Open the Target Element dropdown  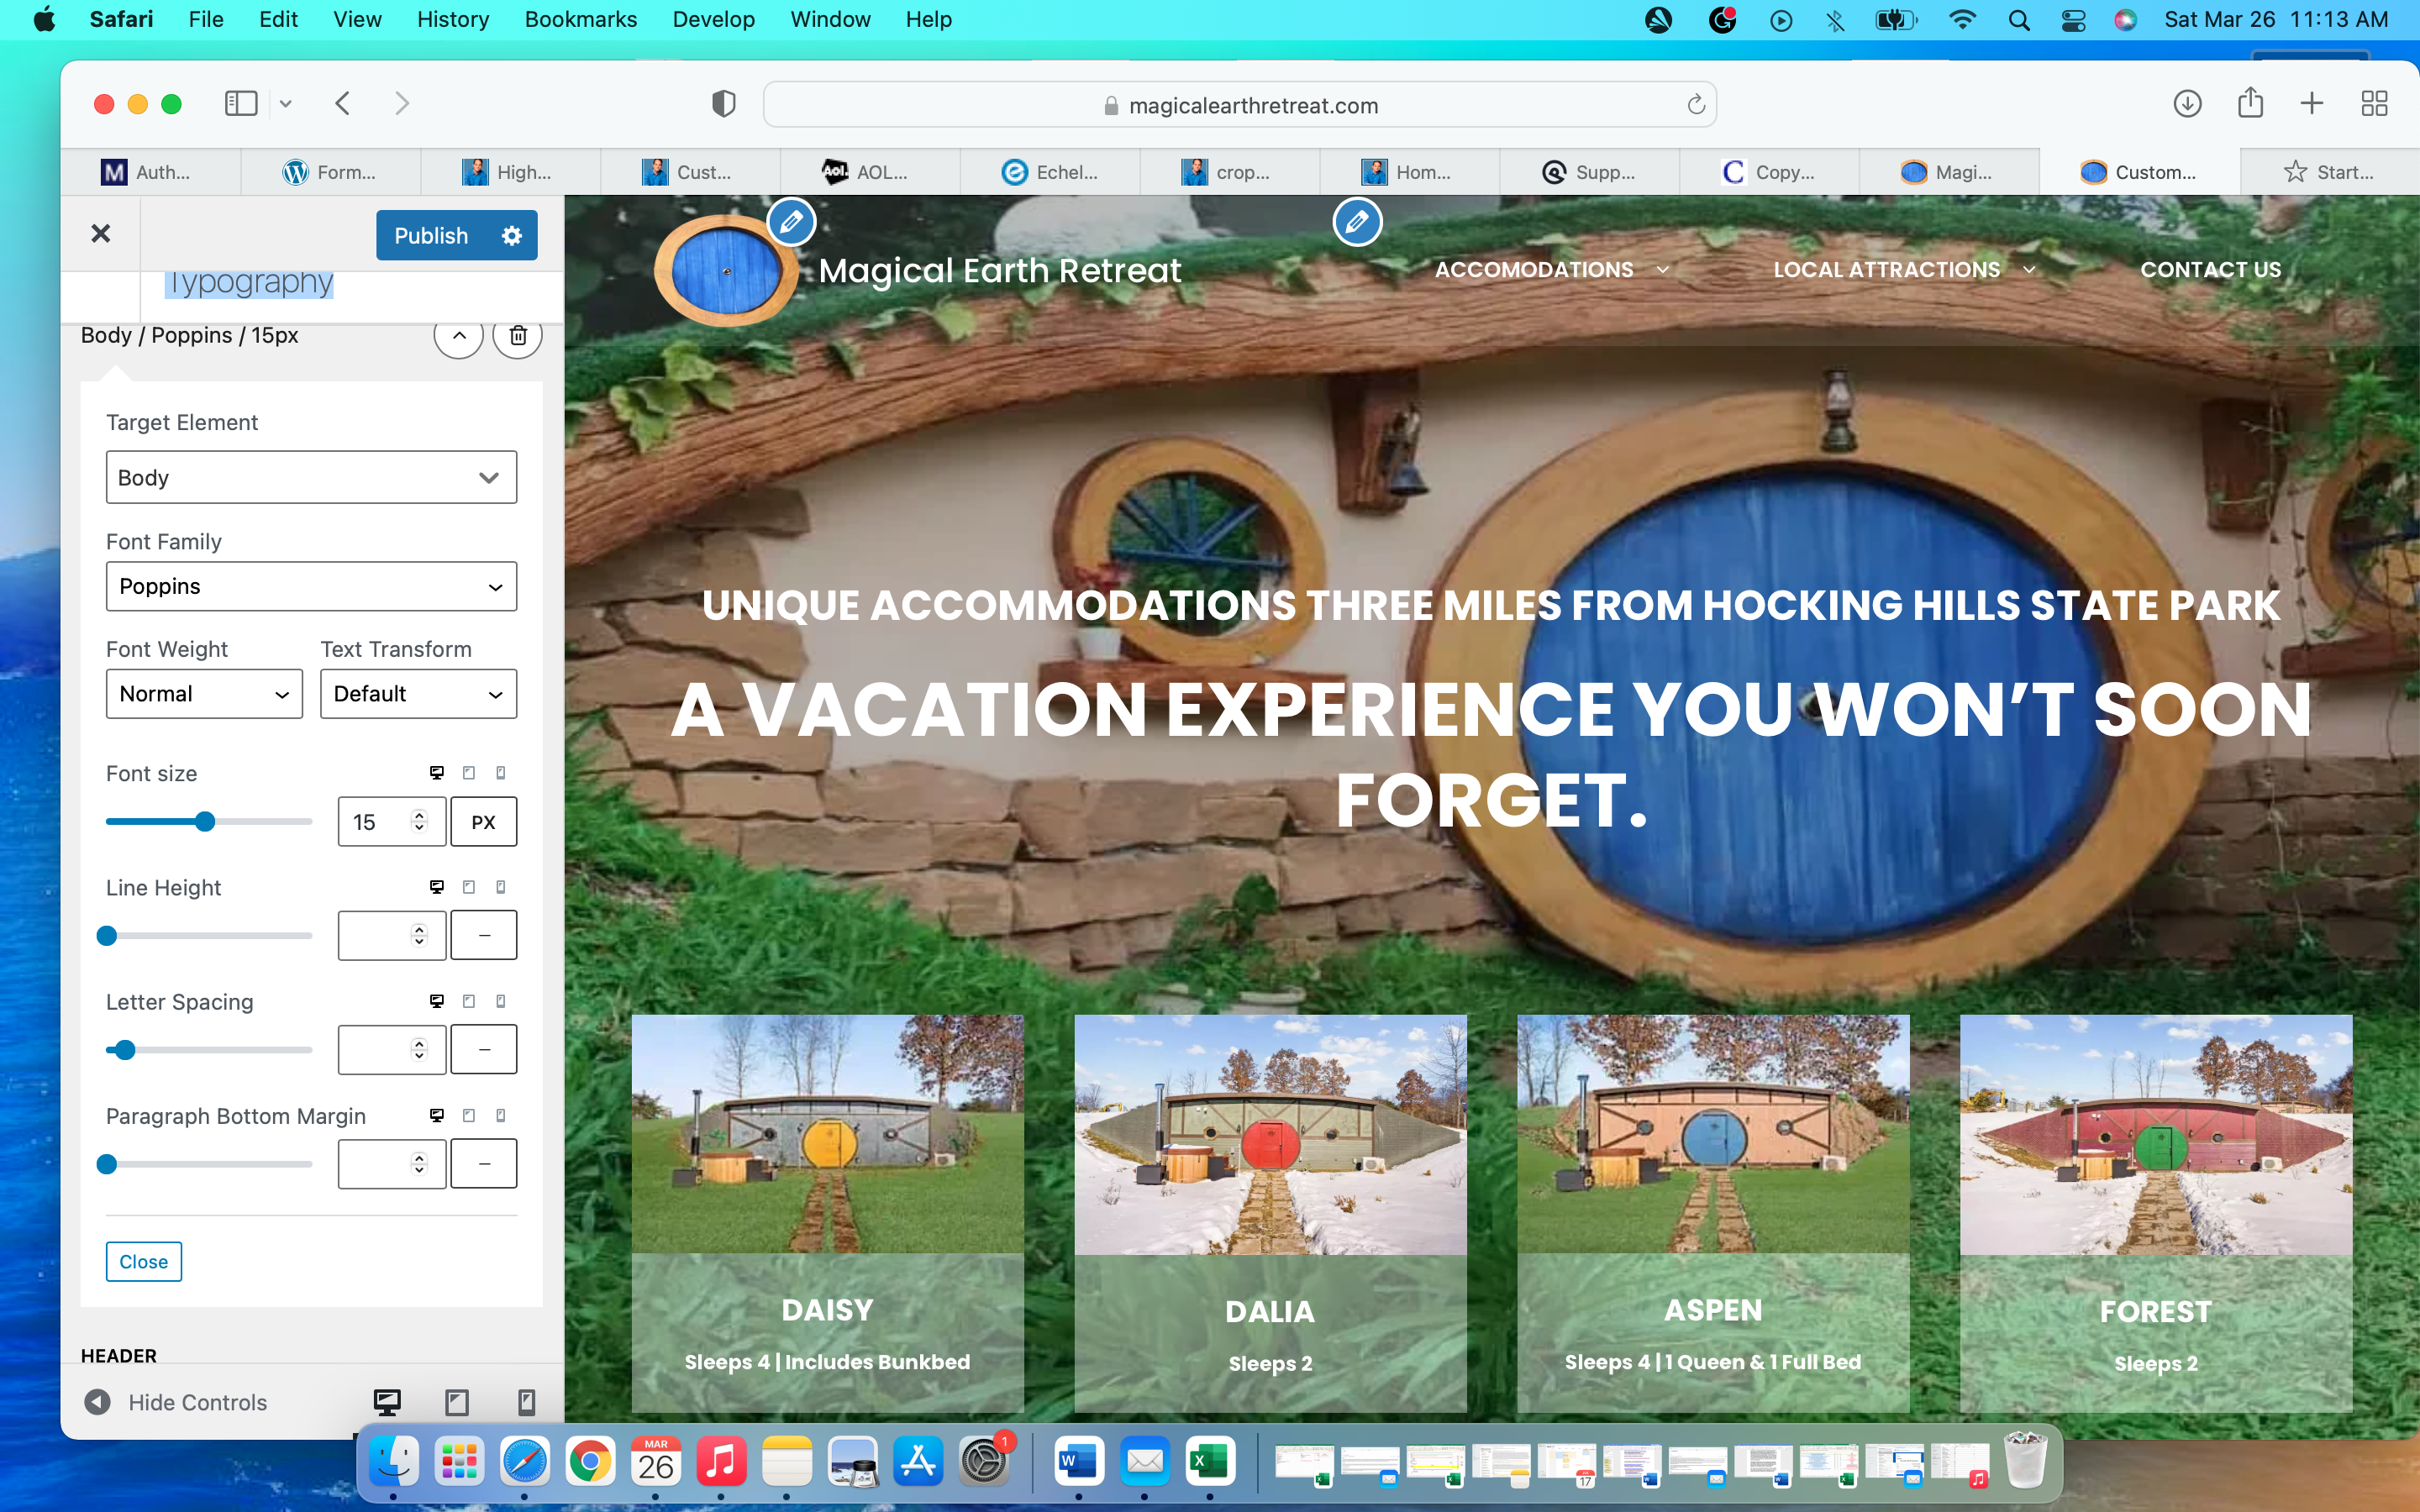click(x=311, y=477)
